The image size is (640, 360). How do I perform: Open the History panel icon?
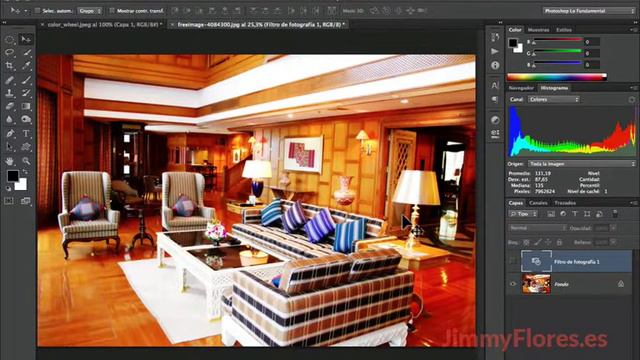click(x=495, y=38)
